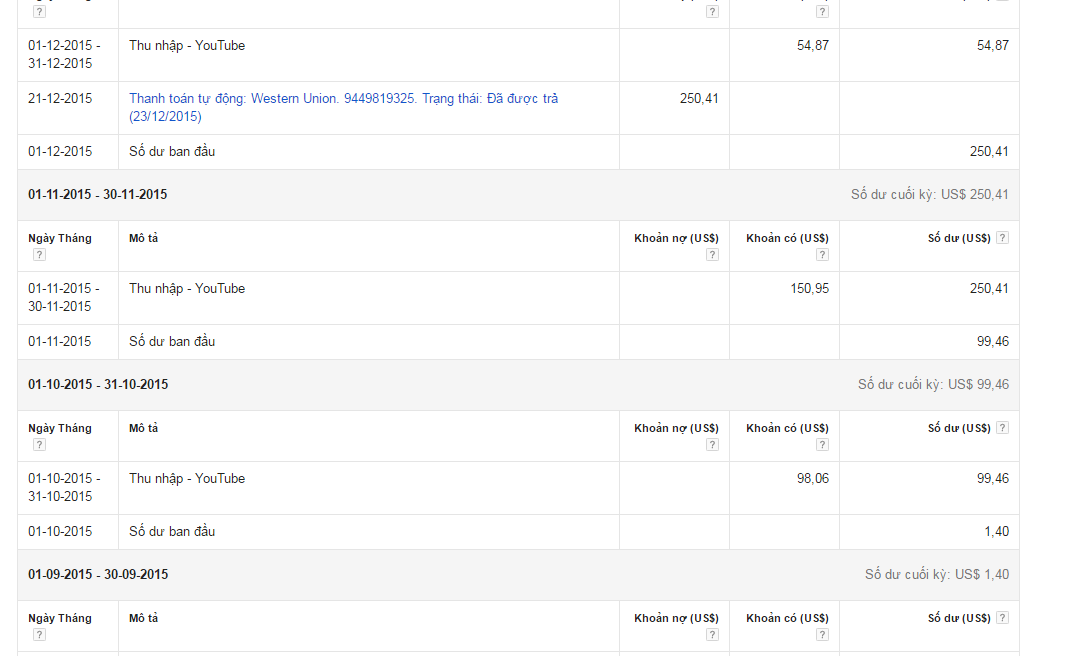Click Số dư ban đầu row dated 01-12-2015
Viewport: 1080px width, 656px height.
(172, 152)
